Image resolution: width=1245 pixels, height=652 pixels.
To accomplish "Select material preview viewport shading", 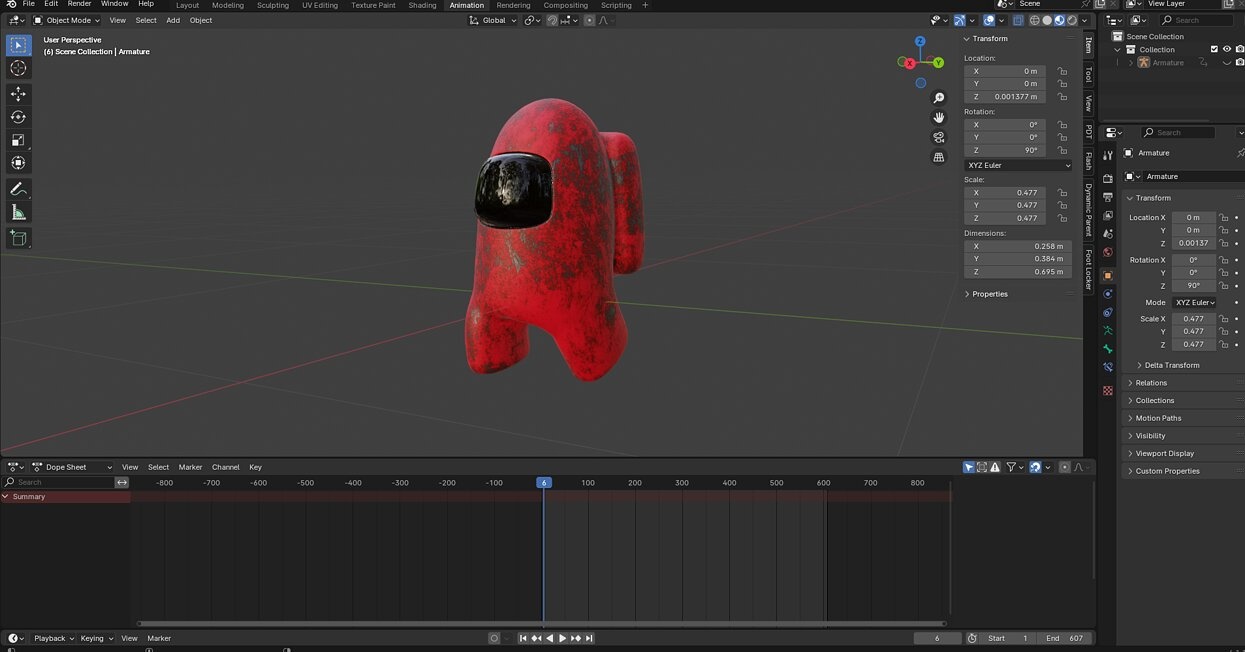I will [x=1059, y=20].
